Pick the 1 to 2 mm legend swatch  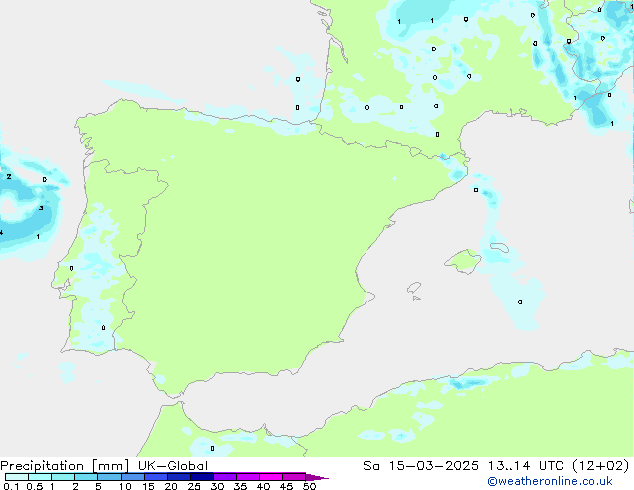pos(63,477)
